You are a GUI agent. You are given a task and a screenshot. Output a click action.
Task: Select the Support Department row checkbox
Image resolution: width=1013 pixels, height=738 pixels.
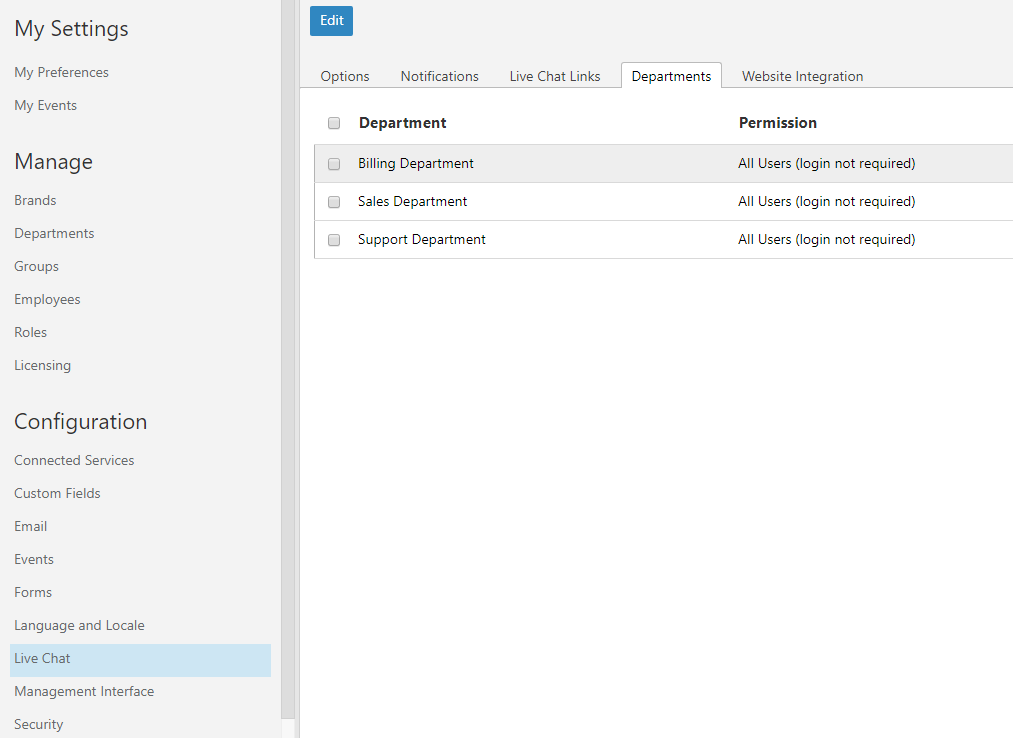coord(334,240)
